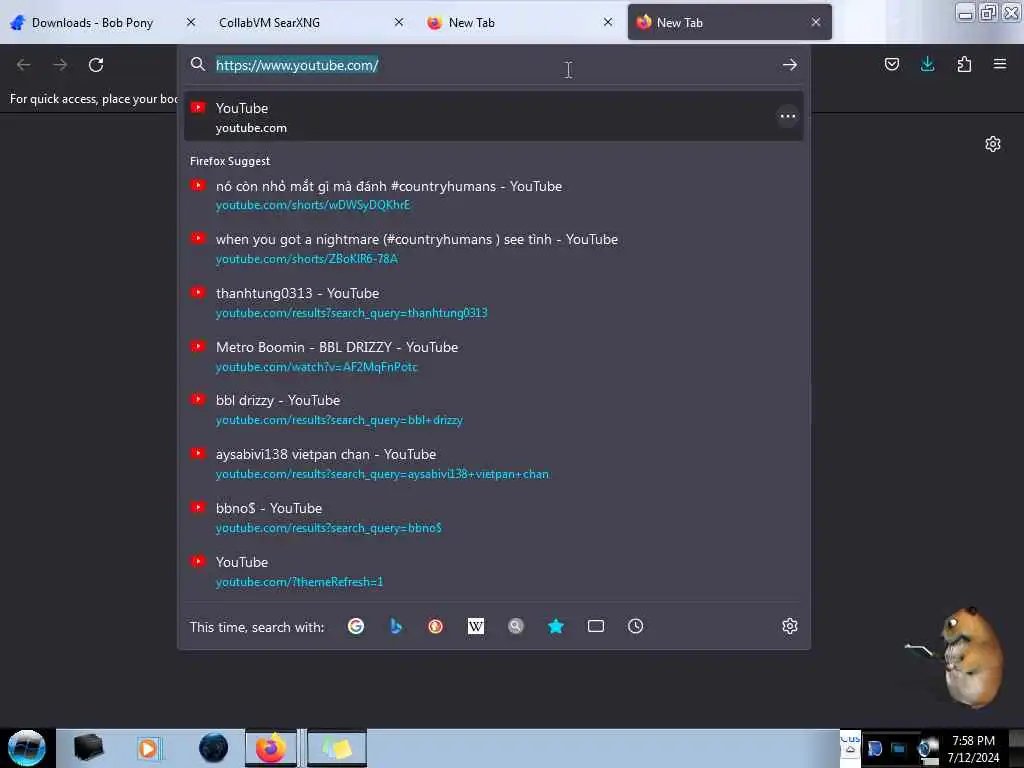Open search settings gear in suggestion panel
This screenshot has width=1024, height=768.
[790, 626]
